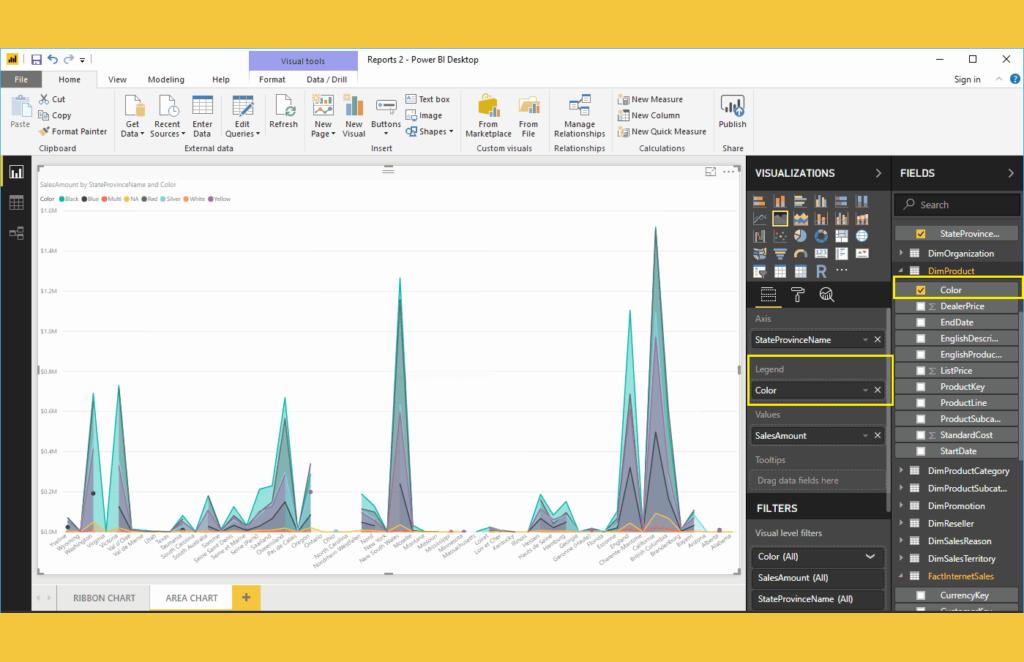Add a new page with plus button
Image resolution: width=1024 pixels, height=662 pixels.
(246, 598)
